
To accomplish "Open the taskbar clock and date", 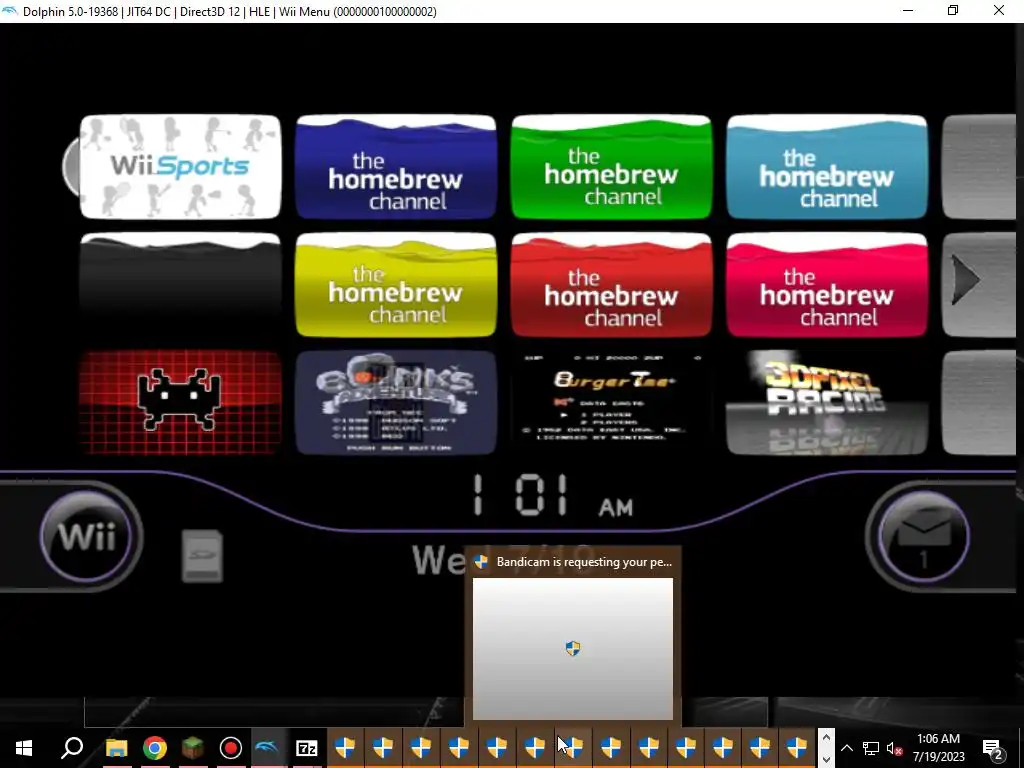I will [x=938, y=748].
